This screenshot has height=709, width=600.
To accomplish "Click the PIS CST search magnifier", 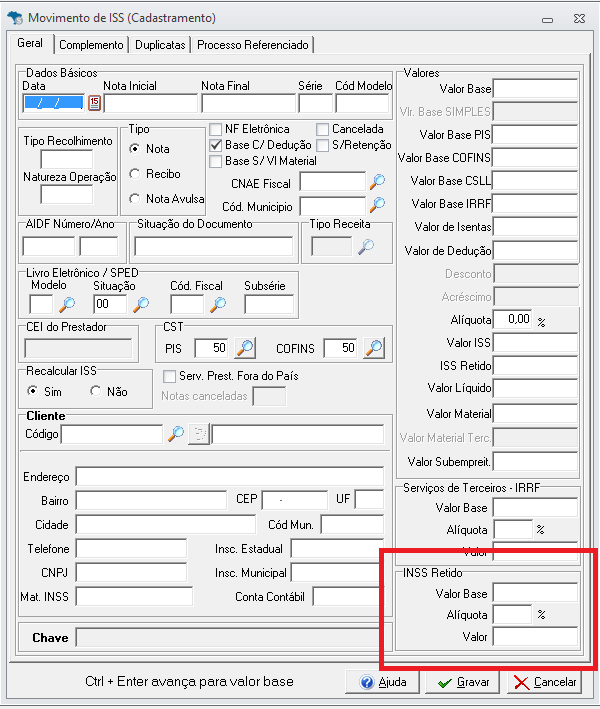I will coord(244,348).
